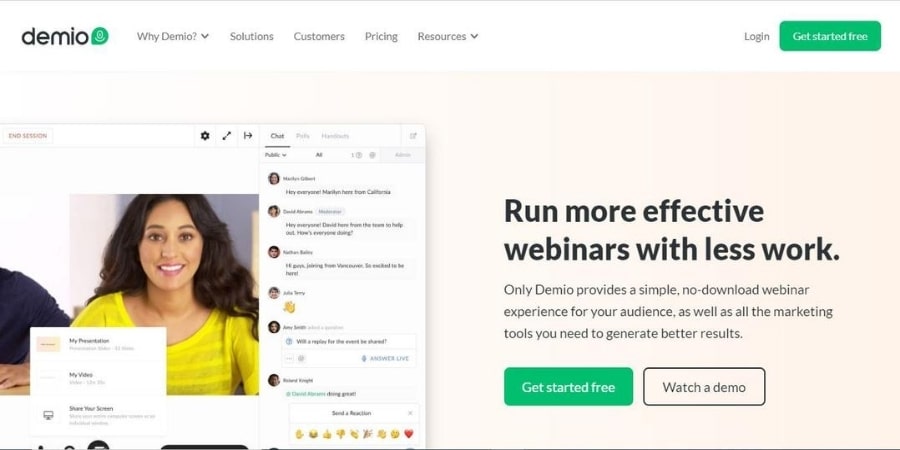Click the Watch a demo button
Viewport: 900px width, 450px height.
pyautogui.click(x=704, y=387)
